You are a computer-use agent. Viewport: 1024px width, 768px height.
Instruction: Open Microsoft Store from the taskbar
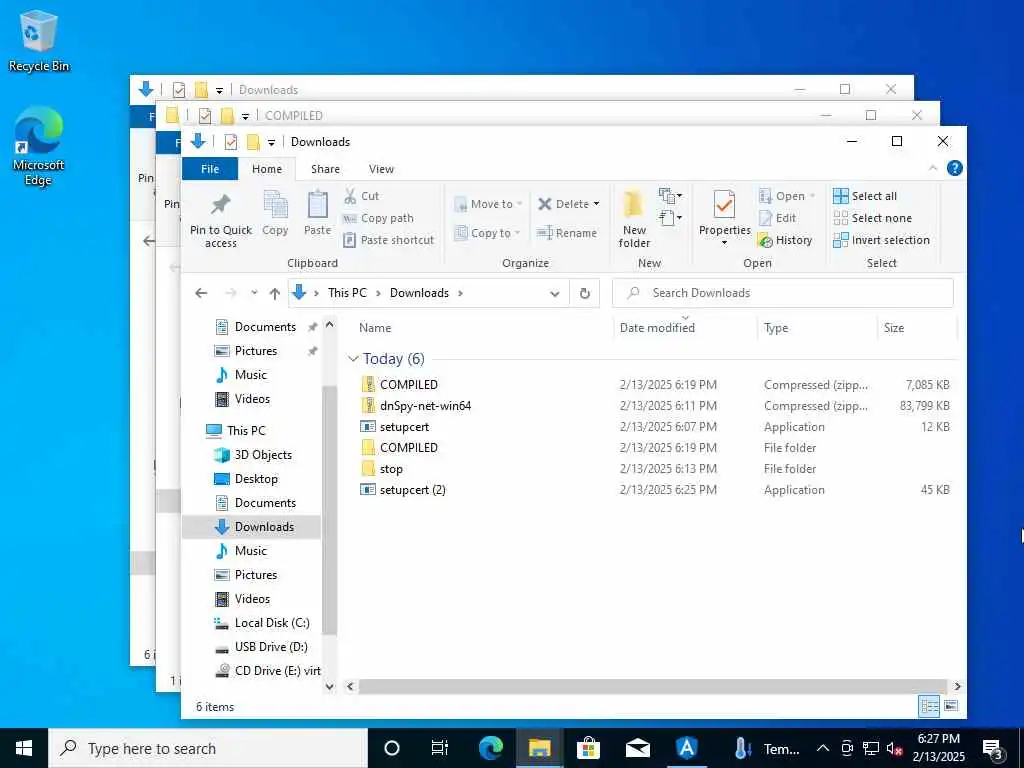tap(588, 748)
